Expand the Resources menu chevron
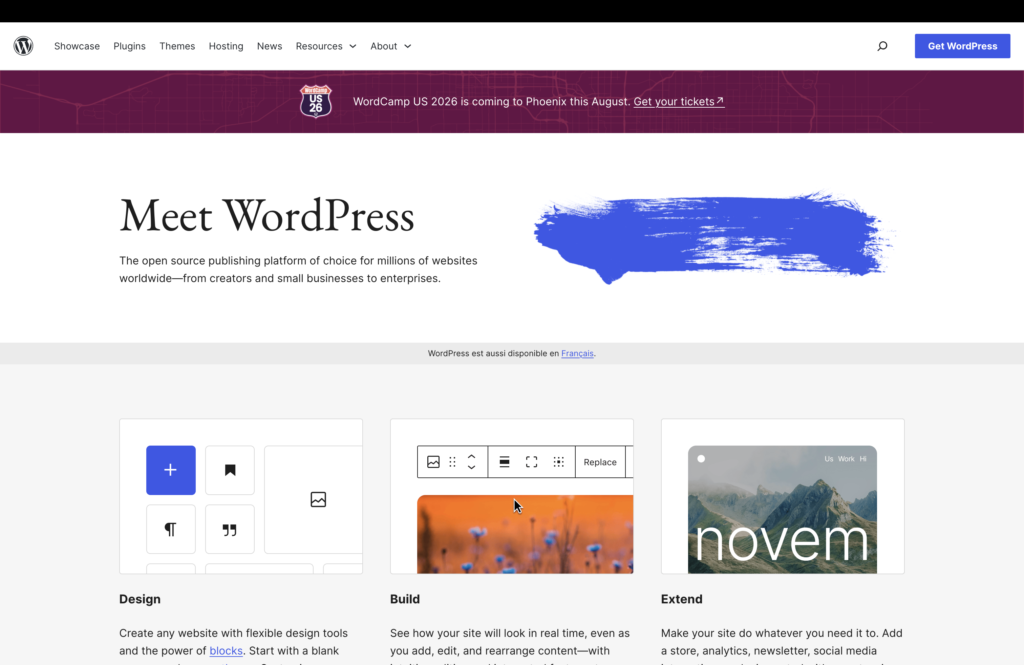This screenshot has width=1024, height=665. [x=353, y=46]
